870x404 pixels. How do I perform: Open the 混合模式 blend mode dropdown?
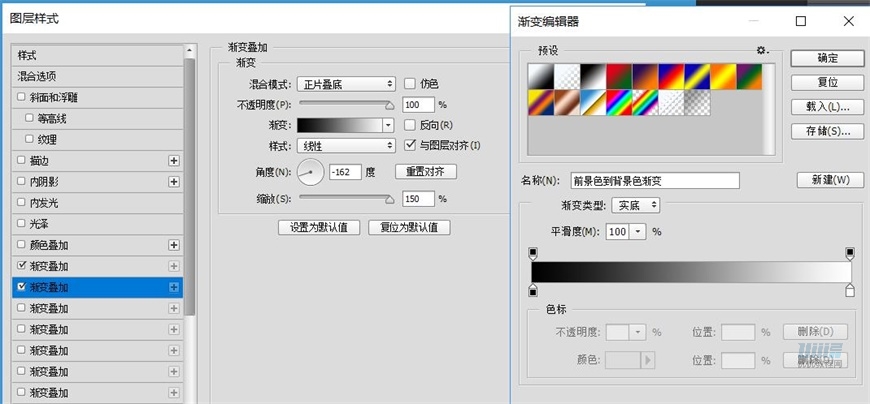(x=347, y=84)
